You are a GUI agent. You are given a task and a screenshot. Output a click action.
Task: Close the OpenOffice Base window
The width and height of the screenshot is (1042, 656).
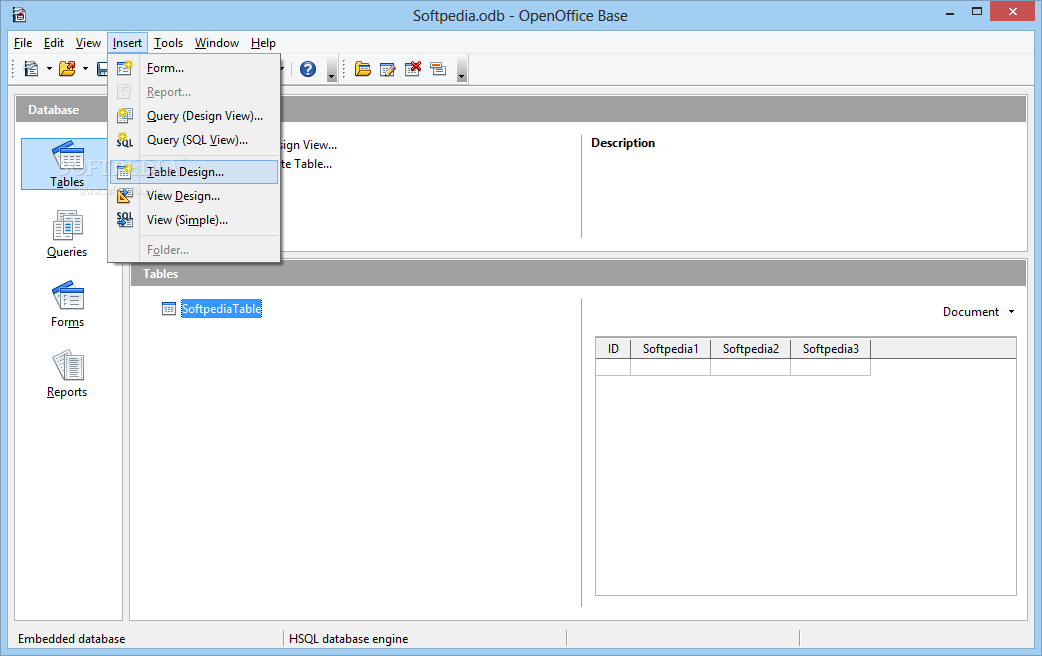1013,11
